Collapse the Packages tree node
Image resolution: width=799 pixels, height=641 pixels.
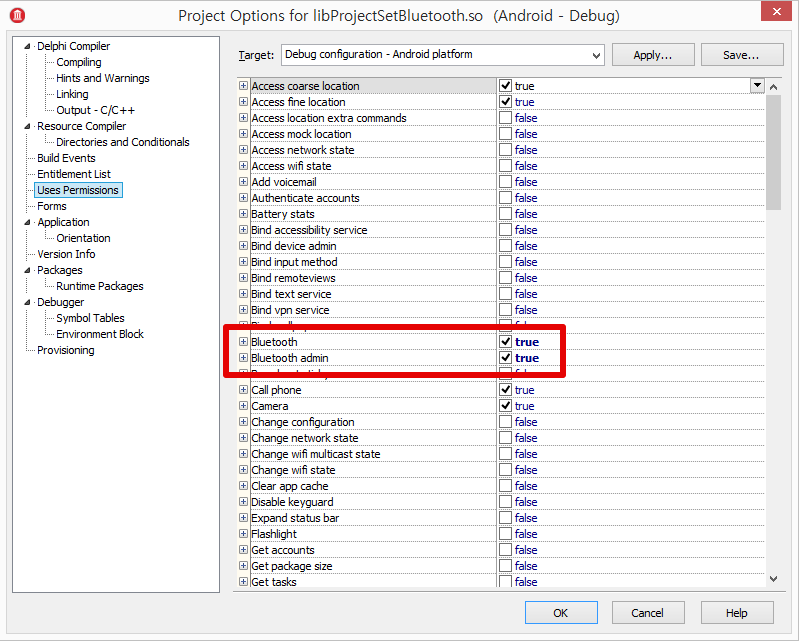click(27, 270)
